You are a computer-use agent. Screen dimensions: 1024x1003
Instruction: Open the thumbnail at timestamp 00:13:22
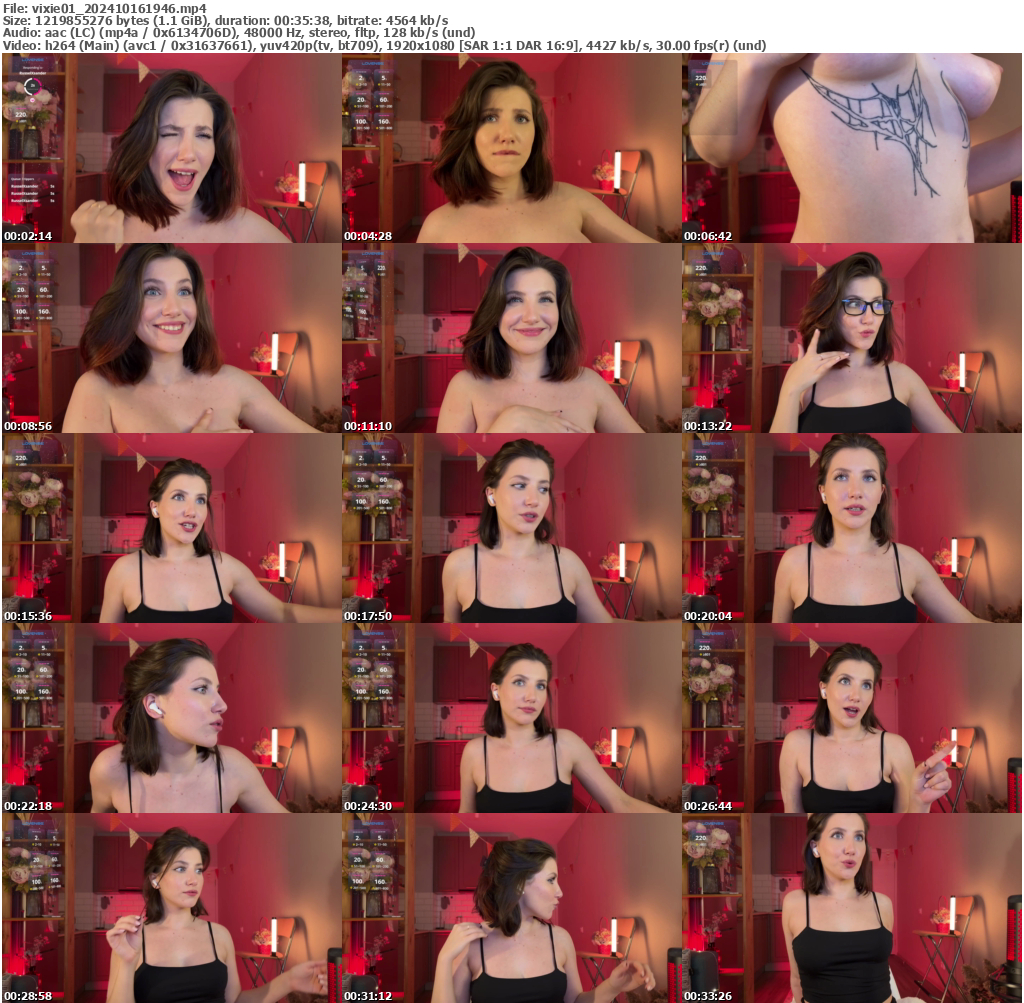850,338
